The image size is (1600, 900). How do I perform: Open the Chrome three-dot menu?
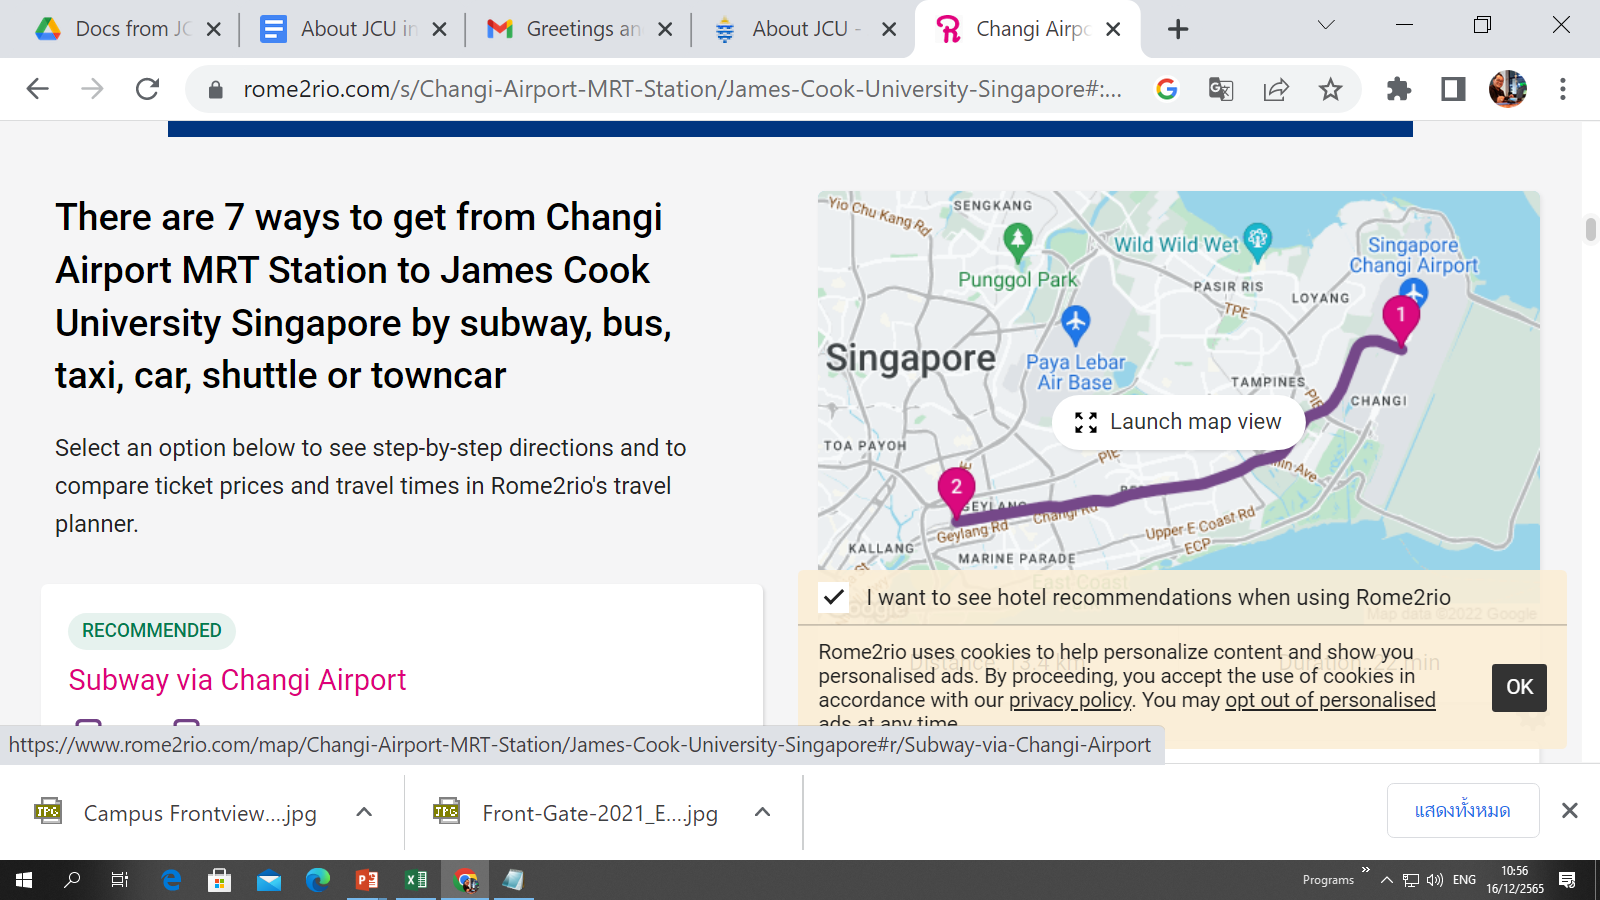pos(1562,89)
